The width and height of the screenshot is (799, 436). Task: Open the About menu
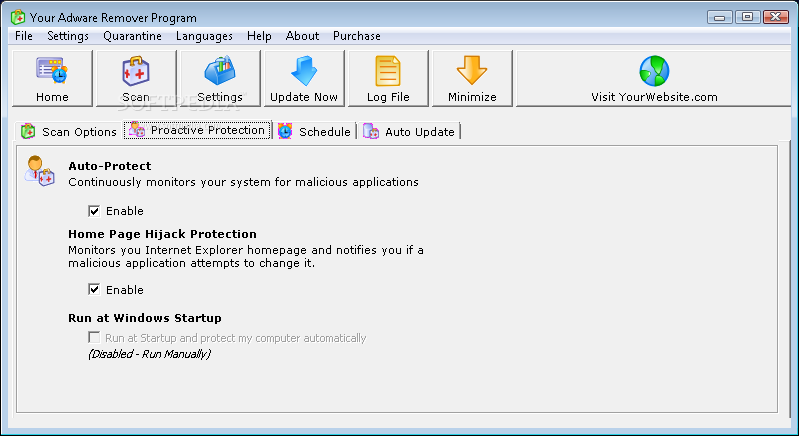tap(303, 36)
